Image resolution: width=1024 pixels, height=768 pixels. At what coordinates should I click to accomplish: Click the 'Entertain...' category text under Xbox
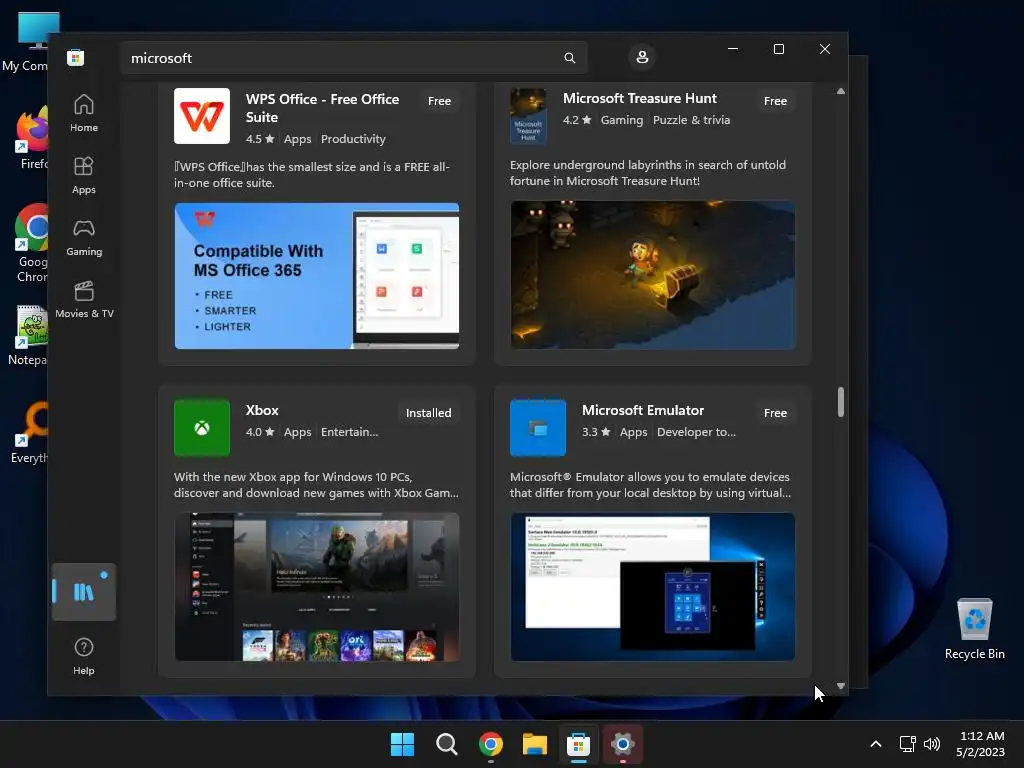[349, 432]
